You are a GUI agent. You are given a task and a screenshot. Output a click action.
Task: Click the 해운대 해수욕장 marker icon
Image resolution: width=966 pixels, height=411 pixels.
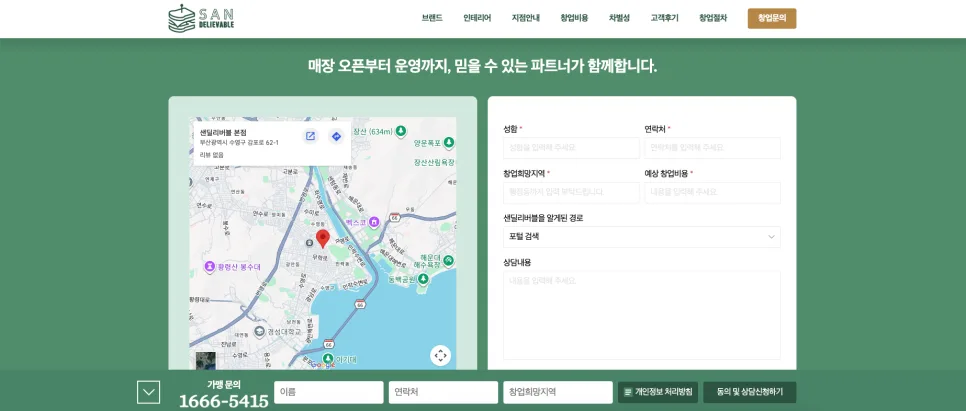448,260
